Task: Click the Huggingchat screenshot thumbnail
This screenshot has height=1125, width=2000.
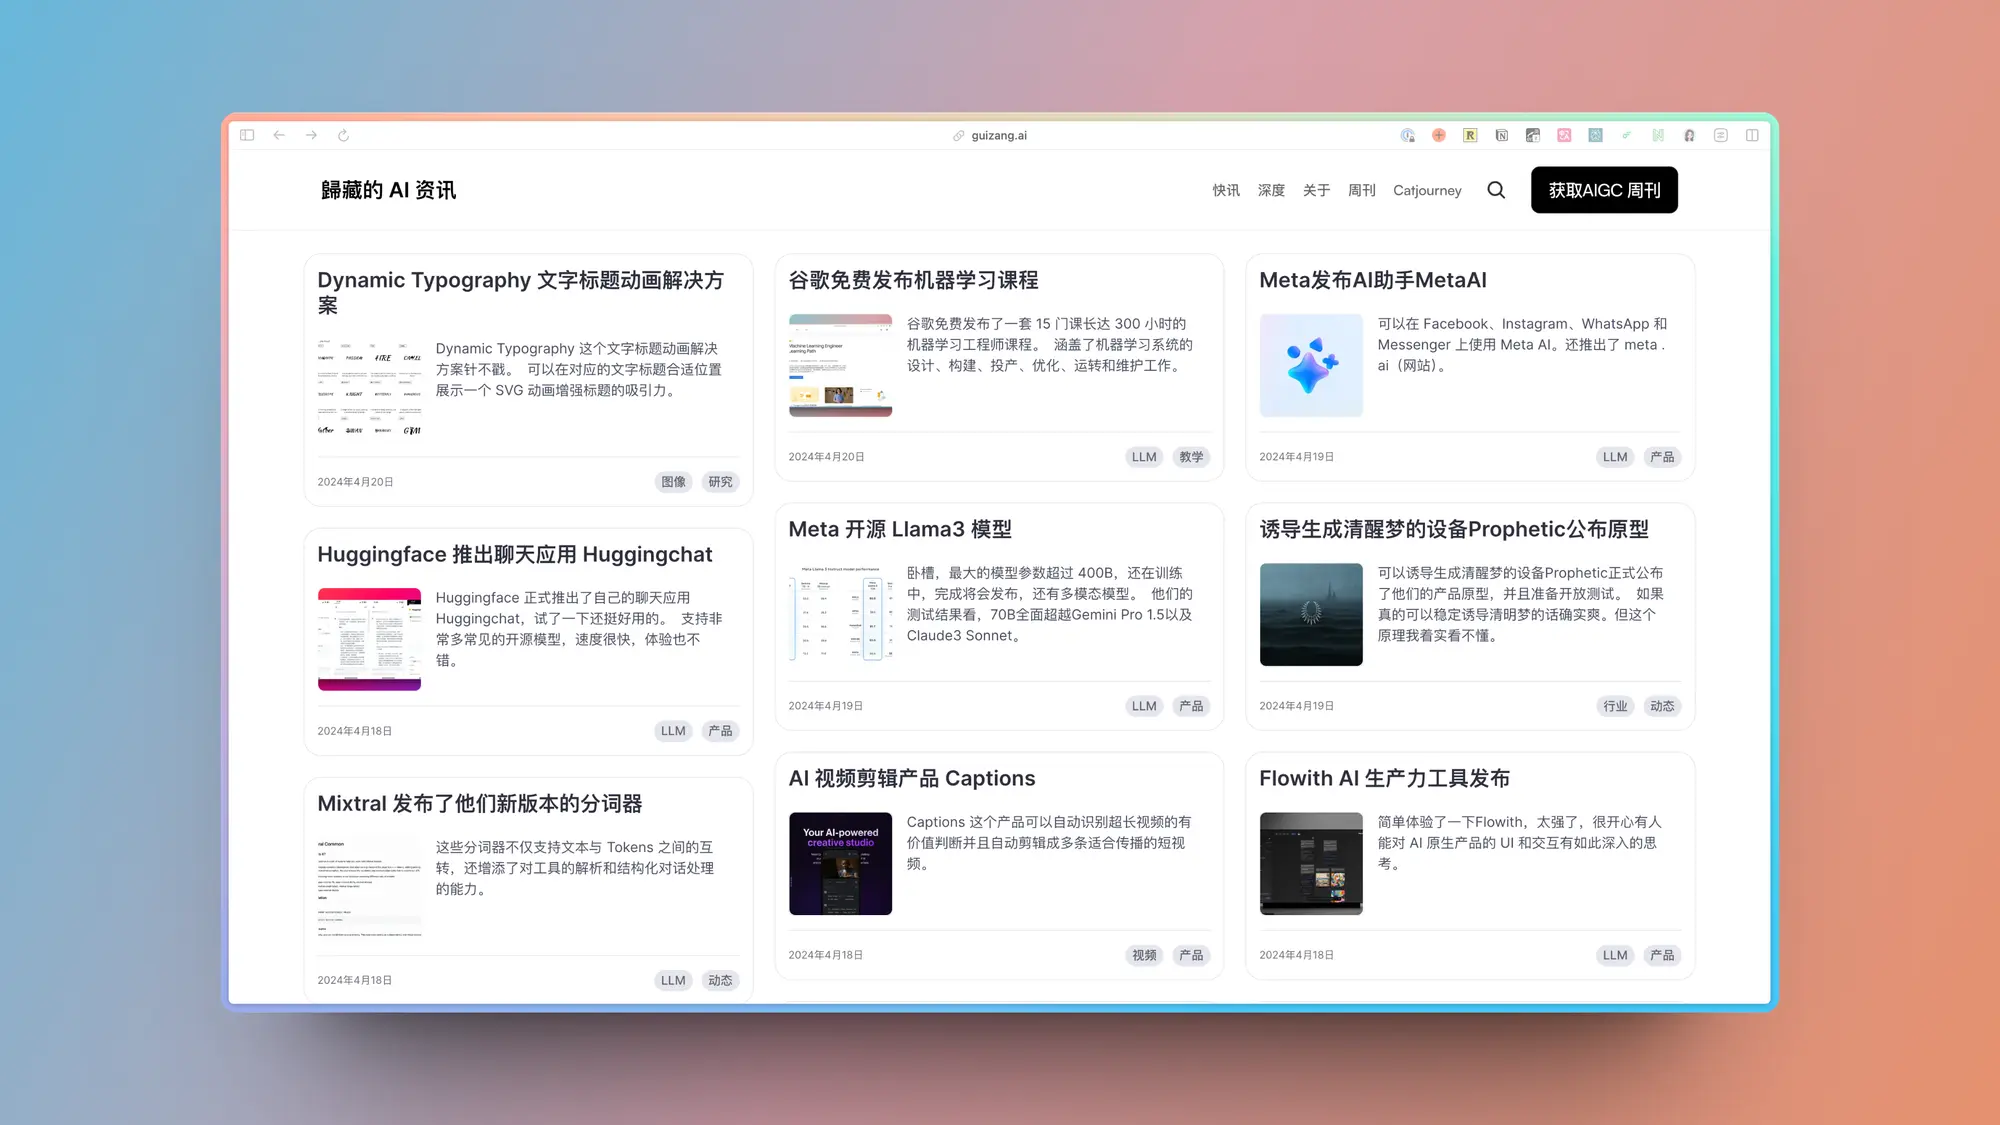Action: click(x=369, y=639)
